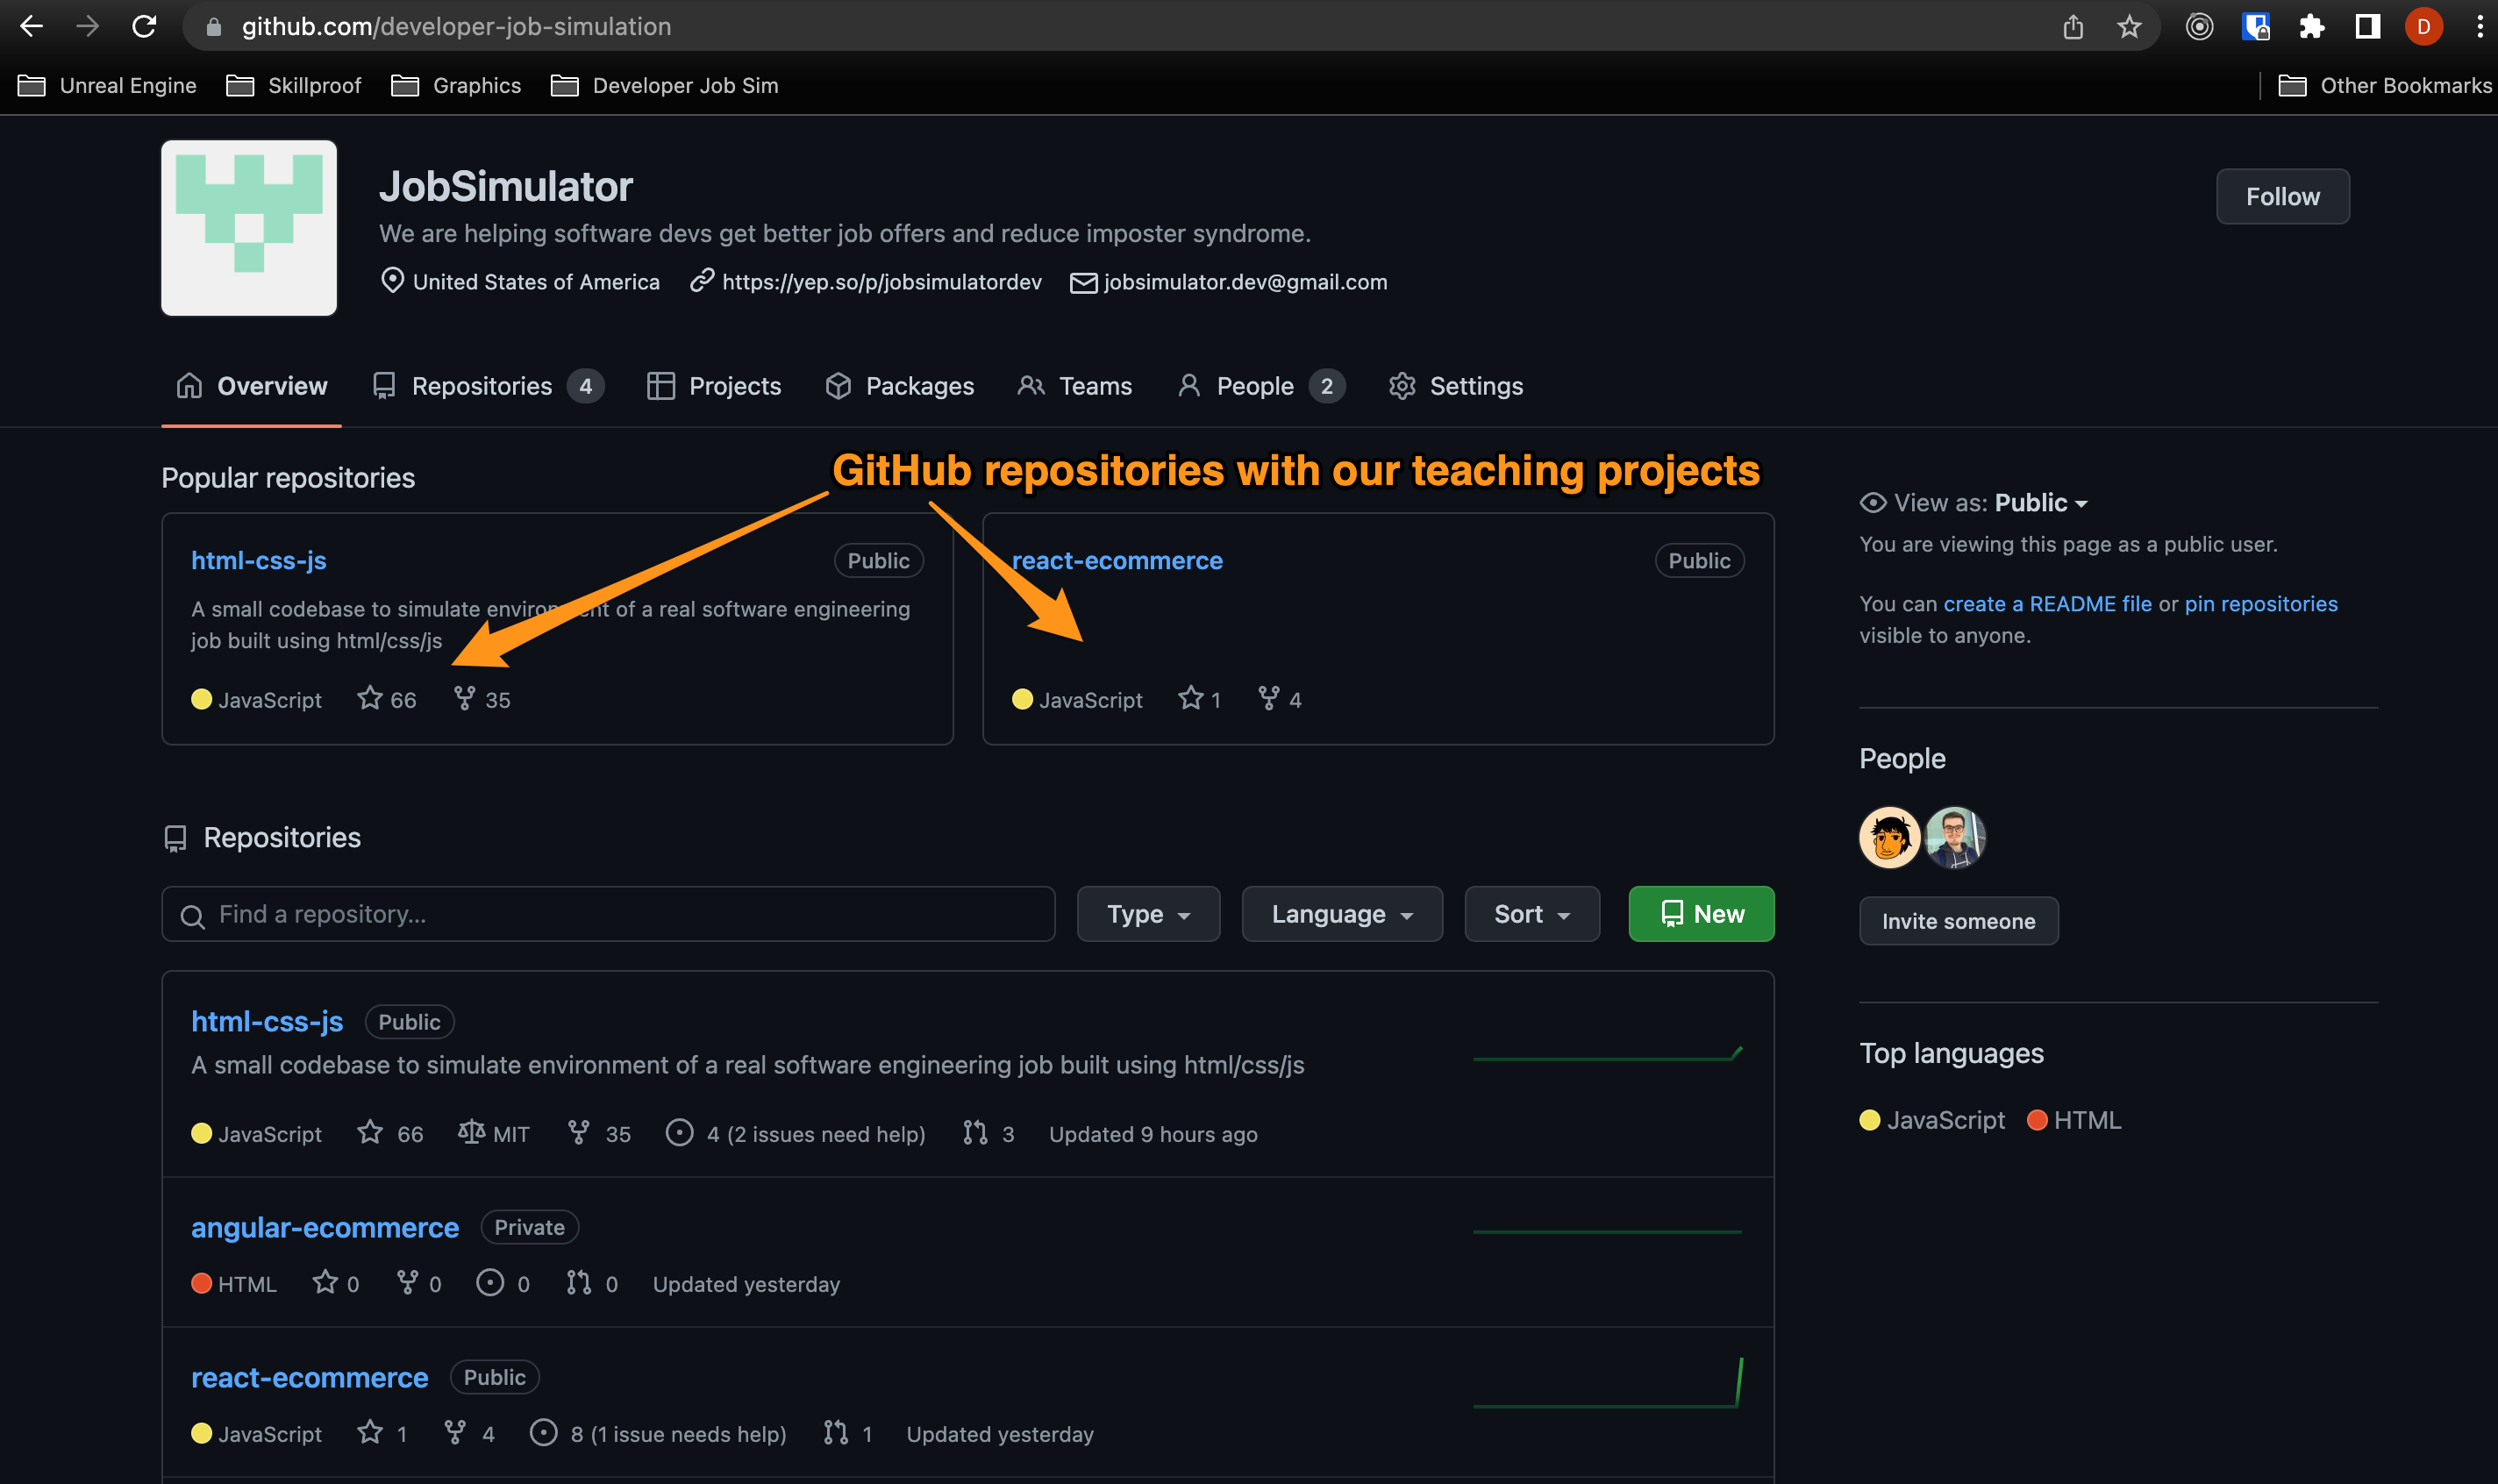The width and height of the screenshot is (2498, 1484).
Task: Click the MIT license link in html-css-js row
Action: click(494, 1133)
